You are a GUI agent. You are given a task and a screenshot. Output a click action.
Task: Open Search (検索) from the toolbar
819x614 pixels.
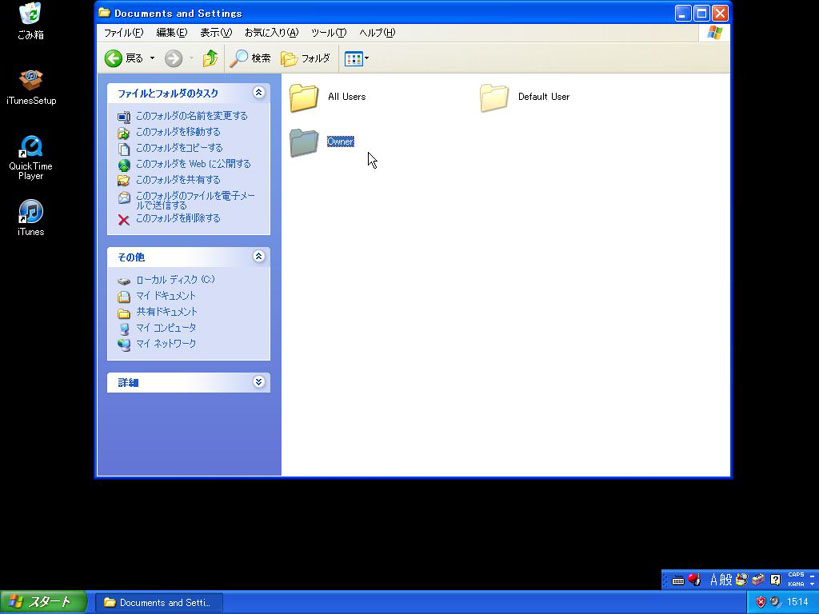250,58
